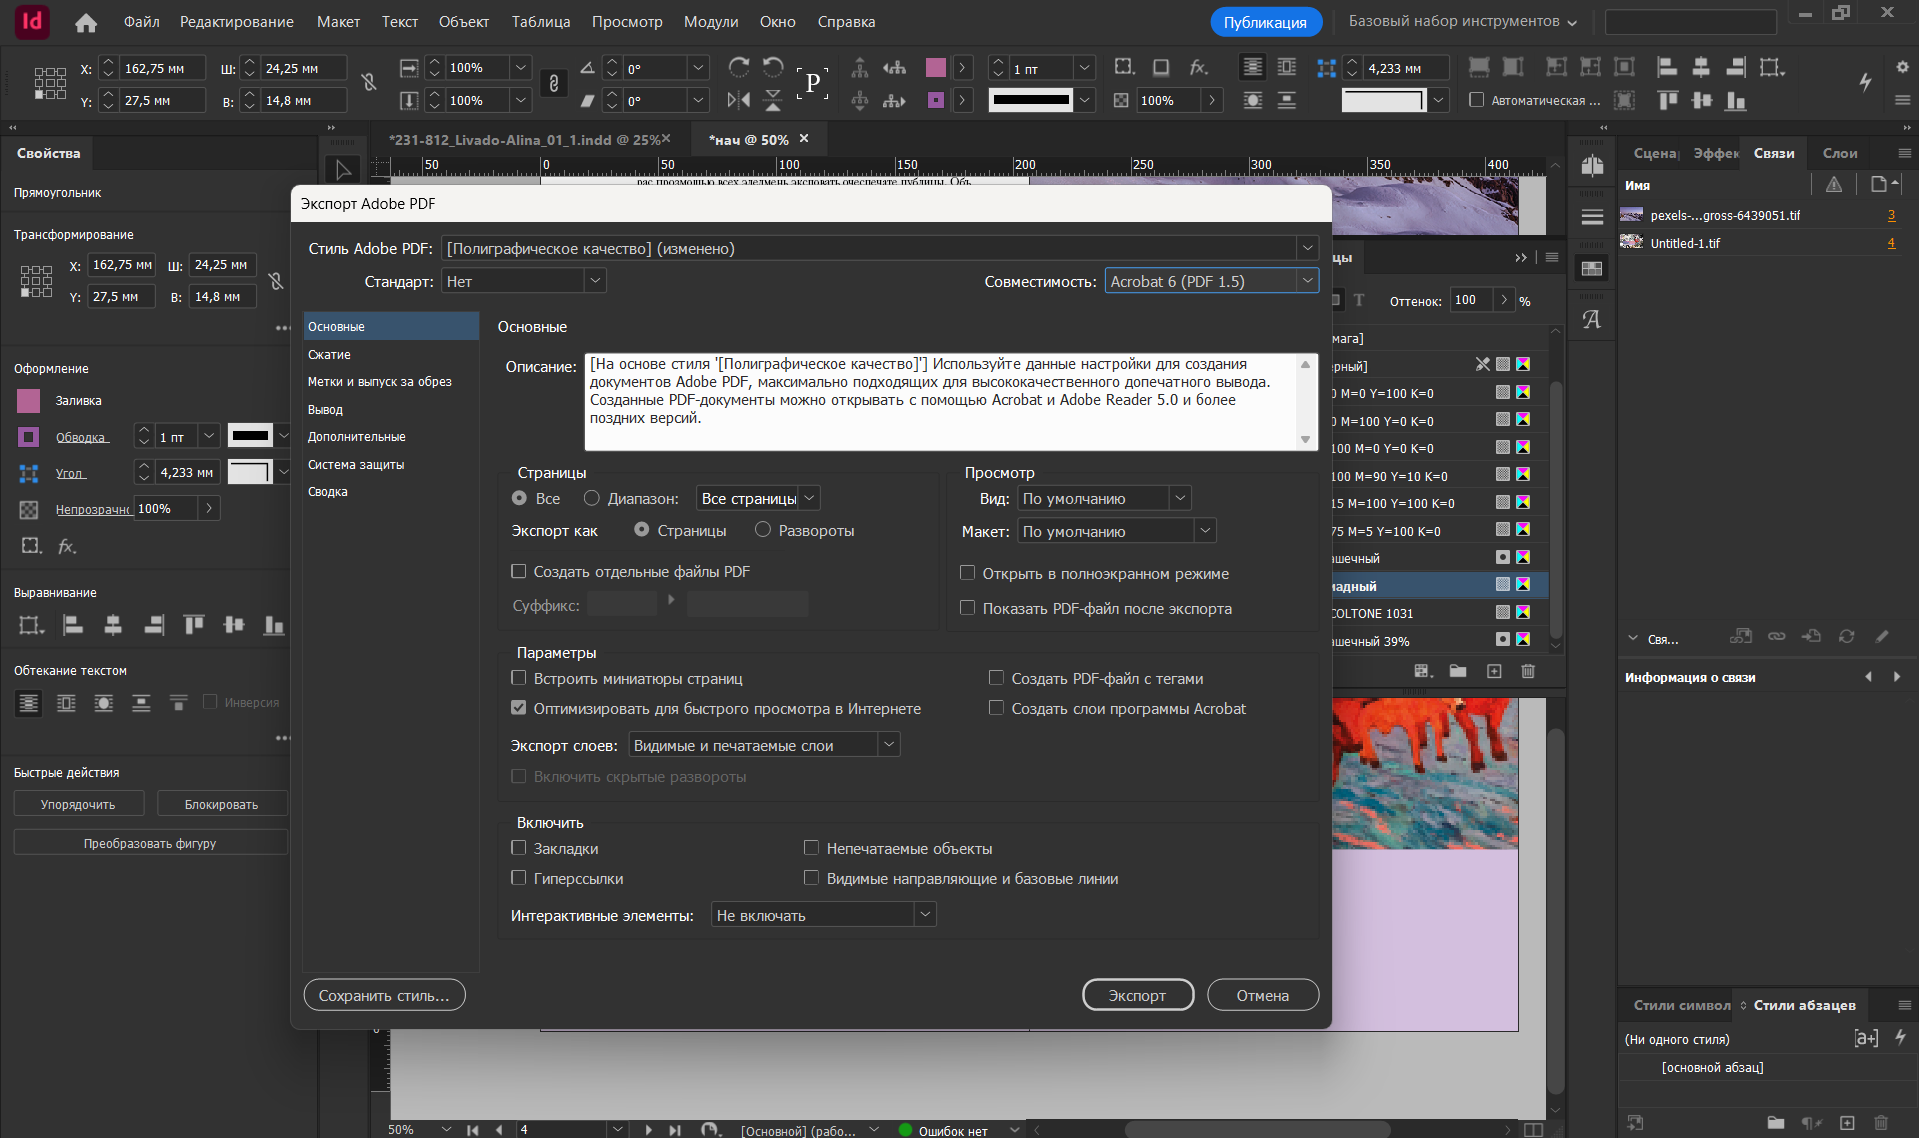Enable Встроить миниатюры страниц
Image resolution: width=1919 pixels, height=1138 pixels.
[519, 678]
